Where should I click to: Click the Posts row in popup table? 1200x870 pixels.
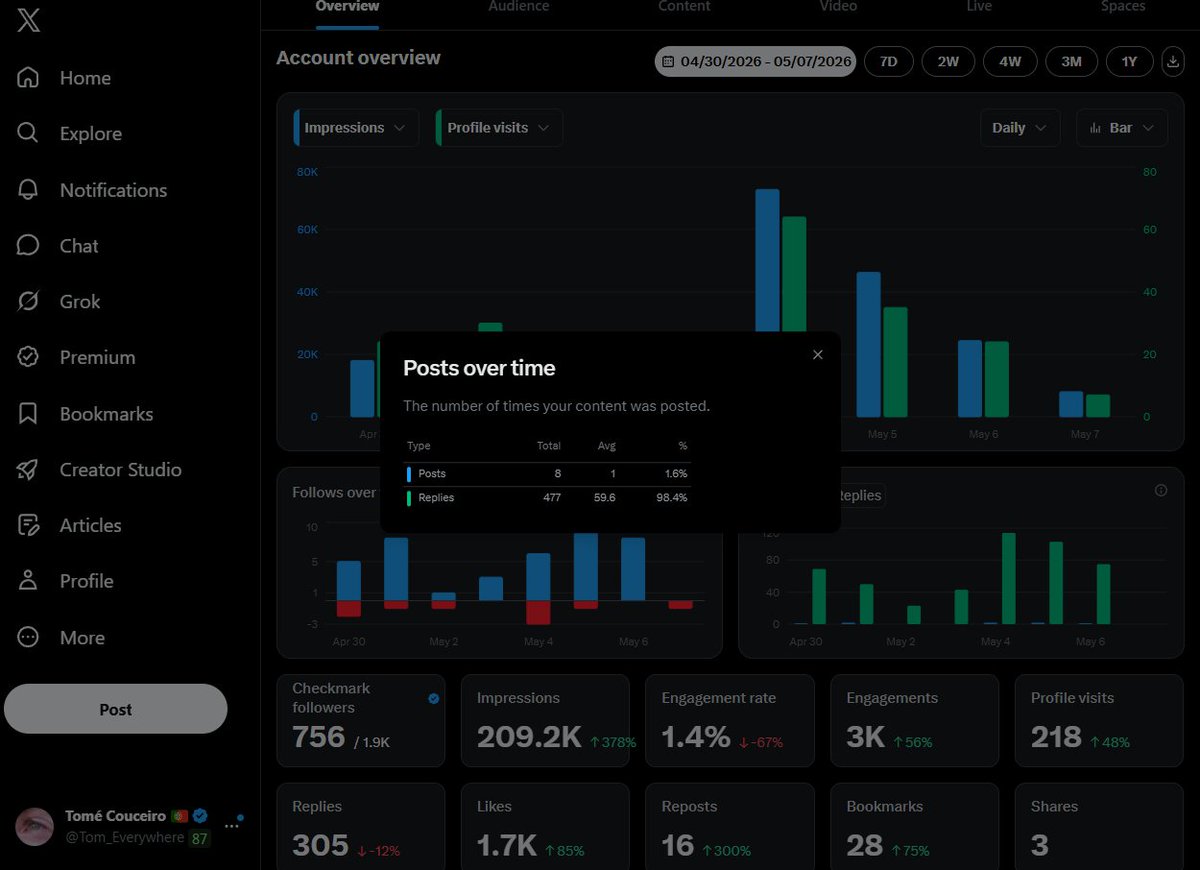[547, 474]
